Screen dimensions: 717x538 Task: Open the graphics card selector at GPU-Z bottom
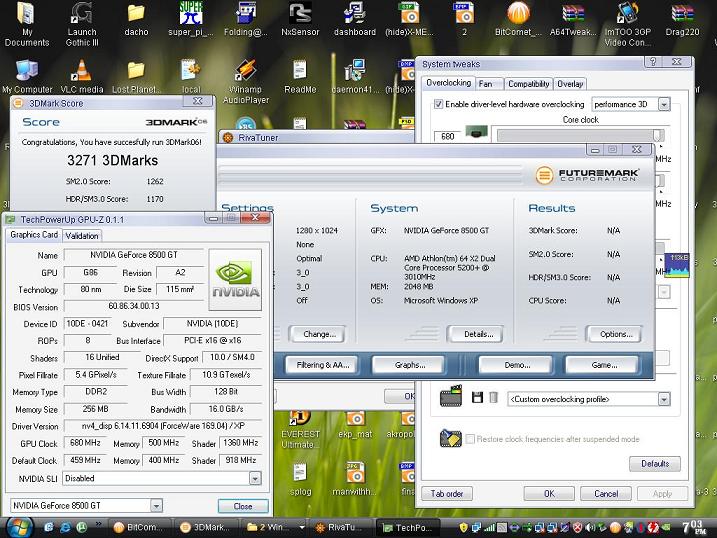tap(156, 506)
